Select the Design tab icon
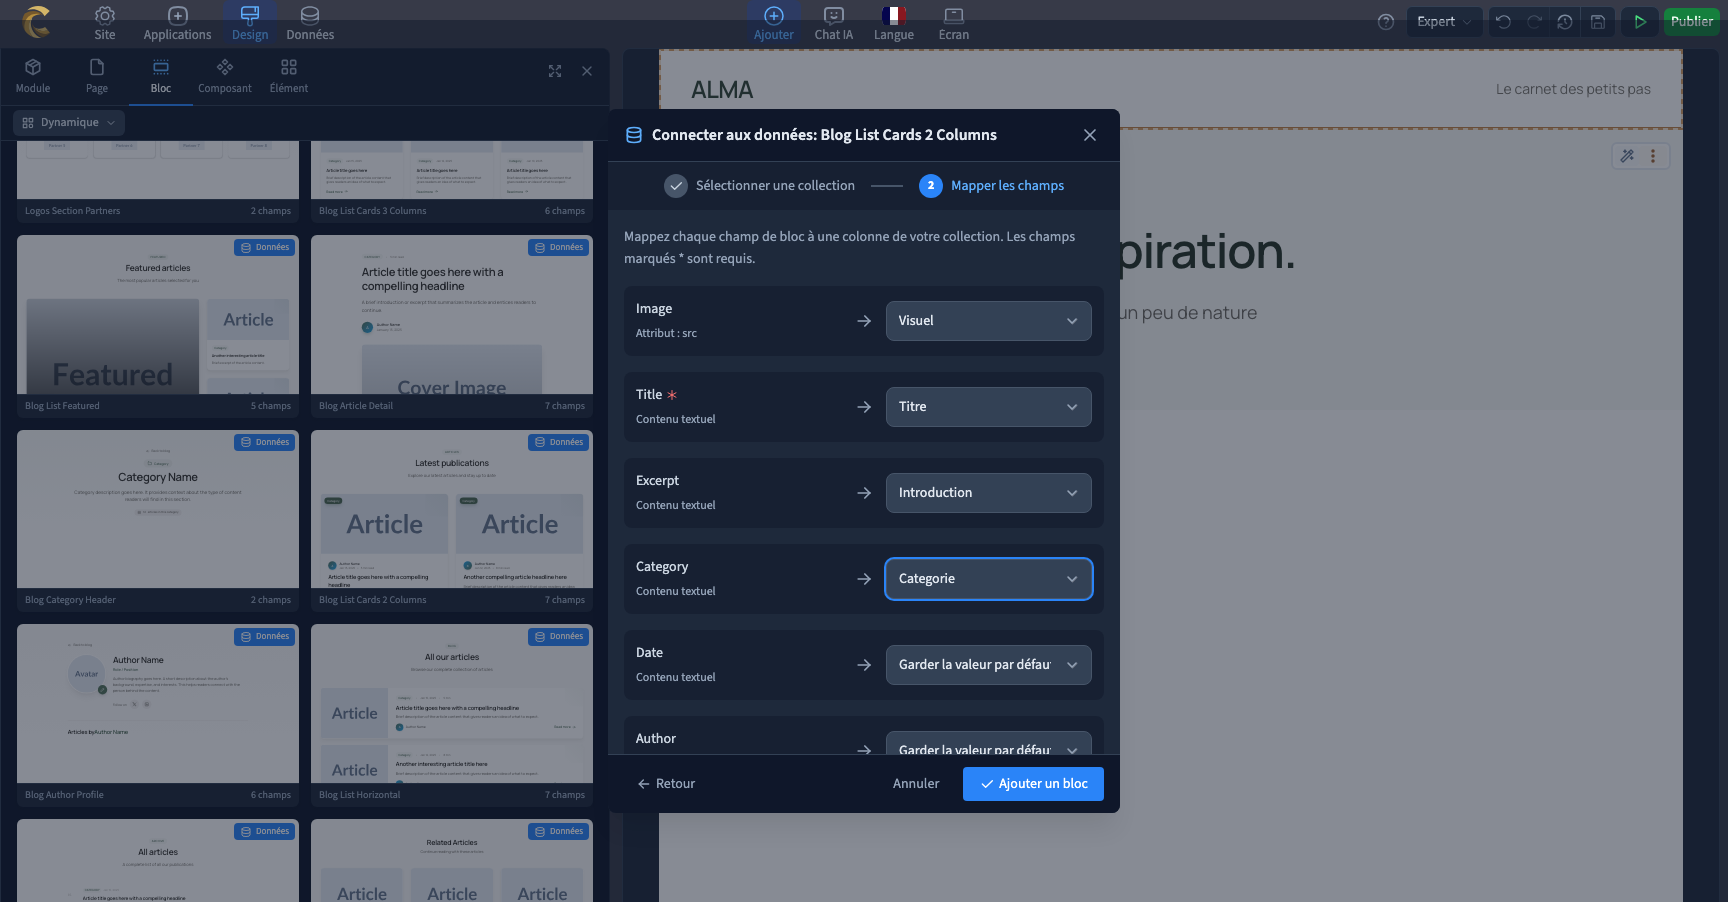 250,15
